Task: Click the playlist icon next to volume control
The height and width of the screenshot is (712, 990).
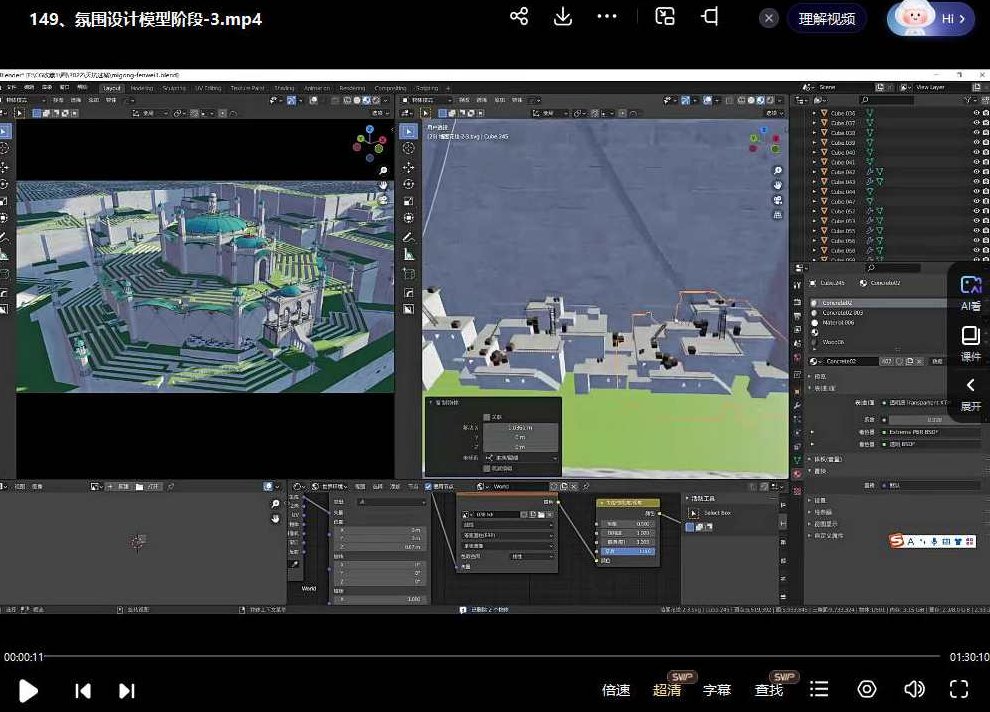Action: (819, 689)
